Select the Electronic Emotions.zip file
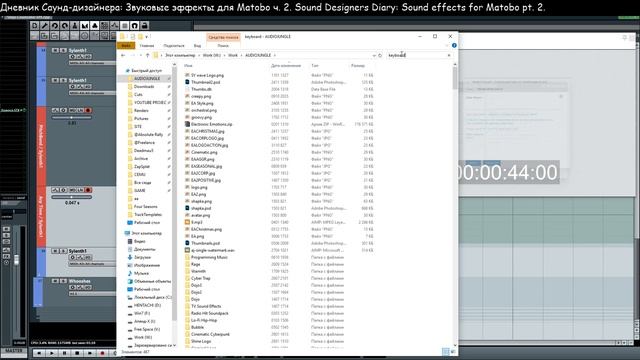 [211, 124]
